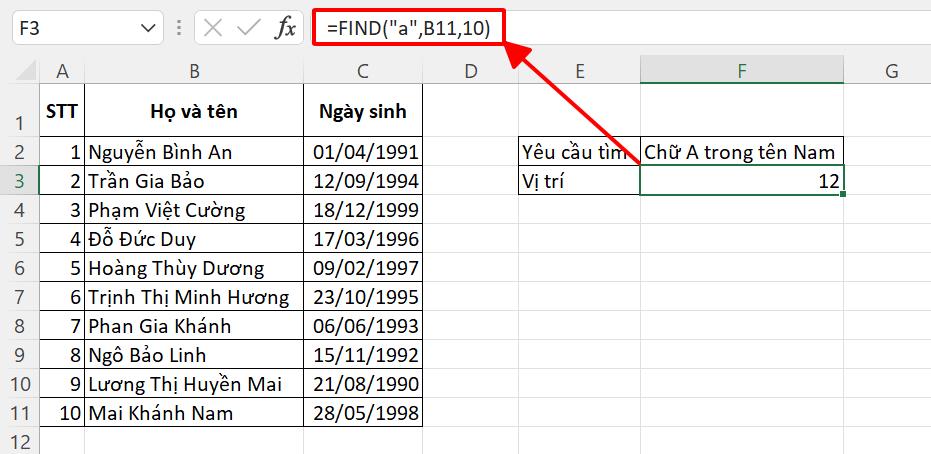Select row 3 header
This screenshot has height=454, width=931.
pyautogui.click(x=20, y=180)
